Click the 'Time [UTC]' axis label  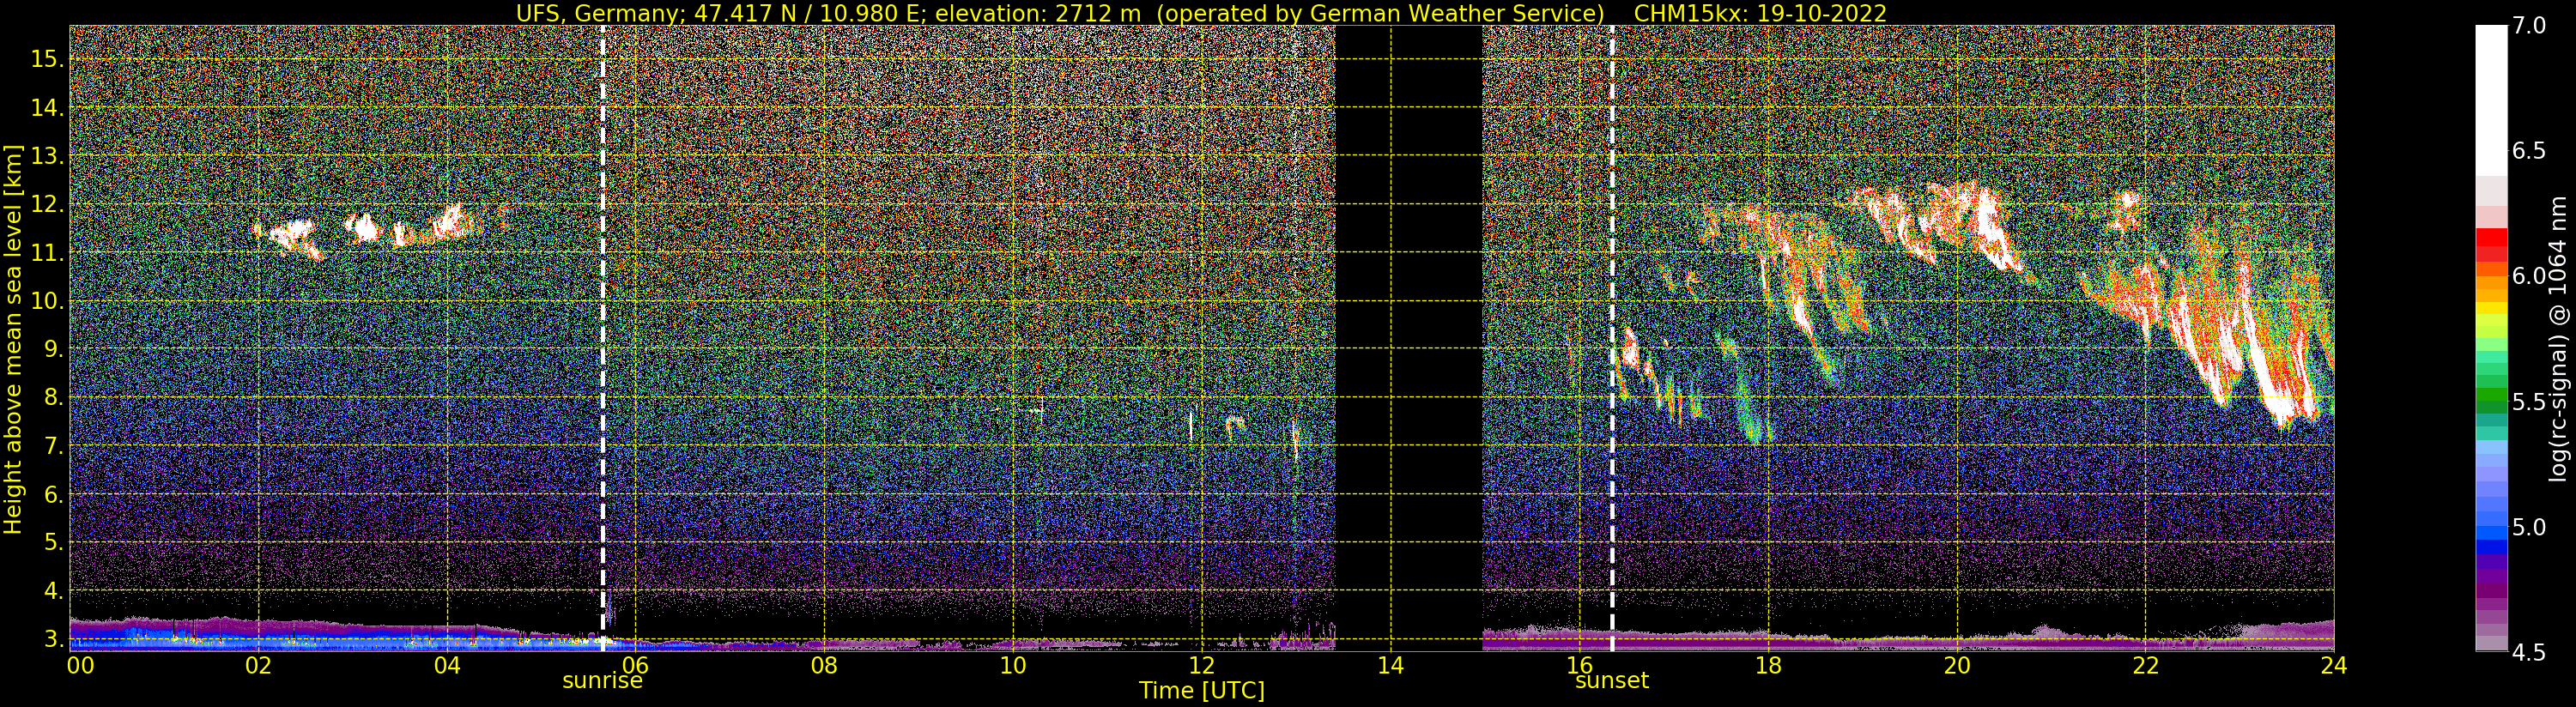[1202, 691]
